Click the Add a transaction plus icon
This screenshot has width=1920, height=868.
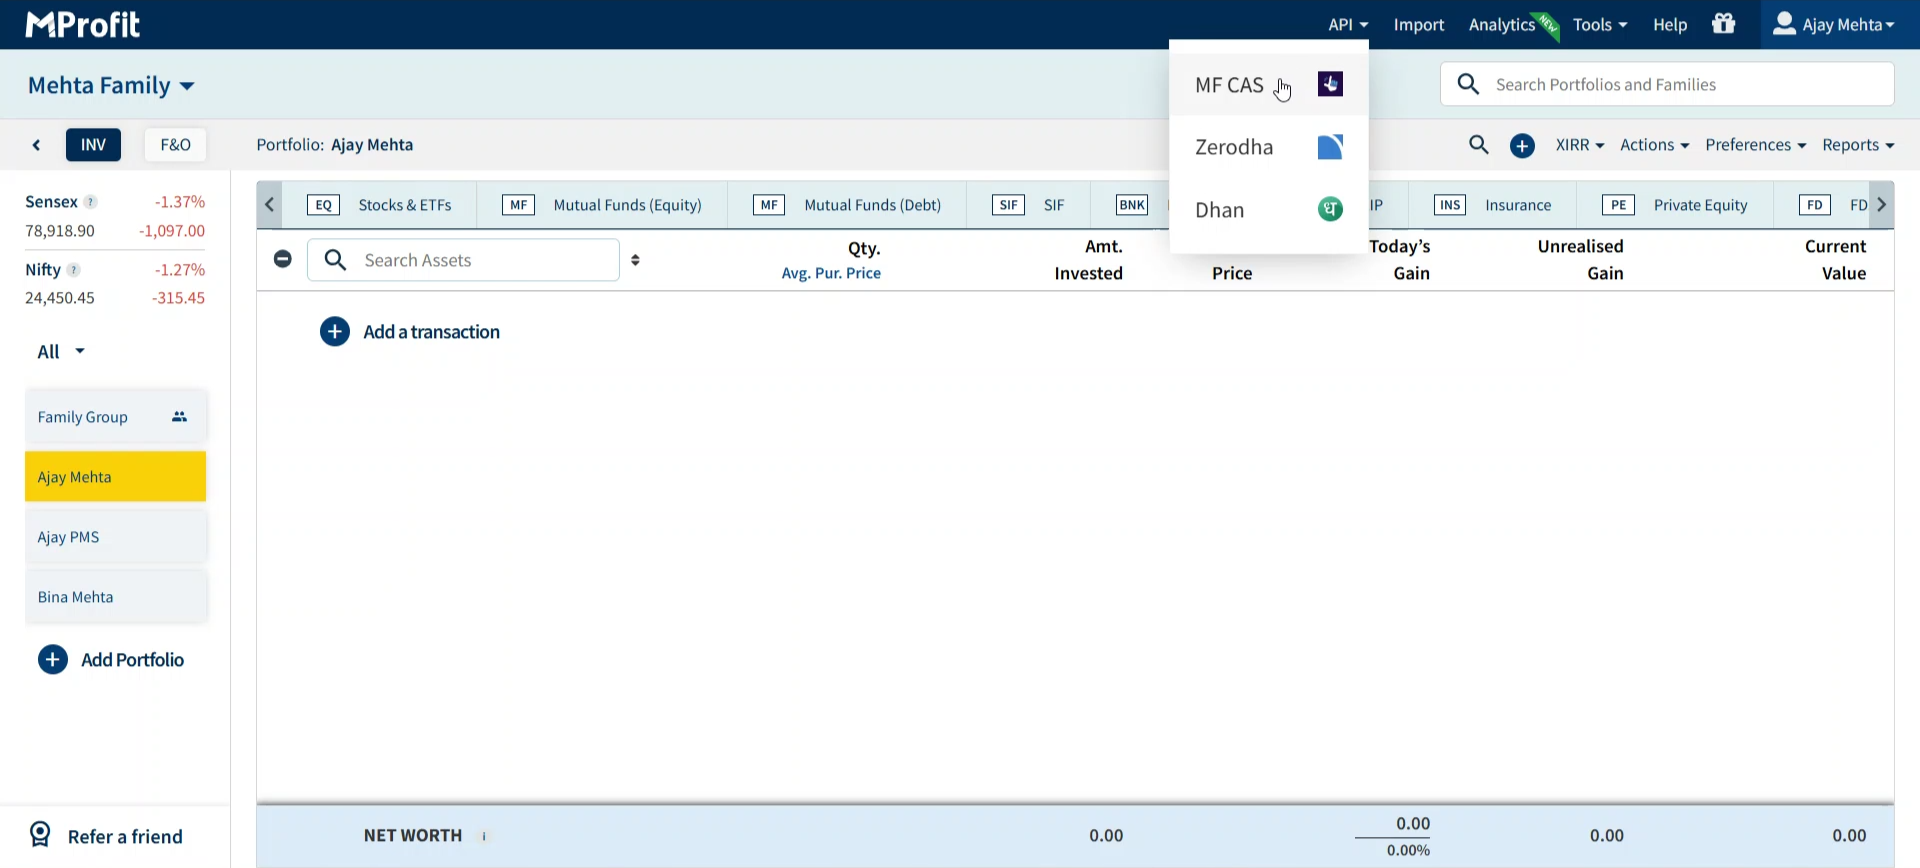point(335,332)
